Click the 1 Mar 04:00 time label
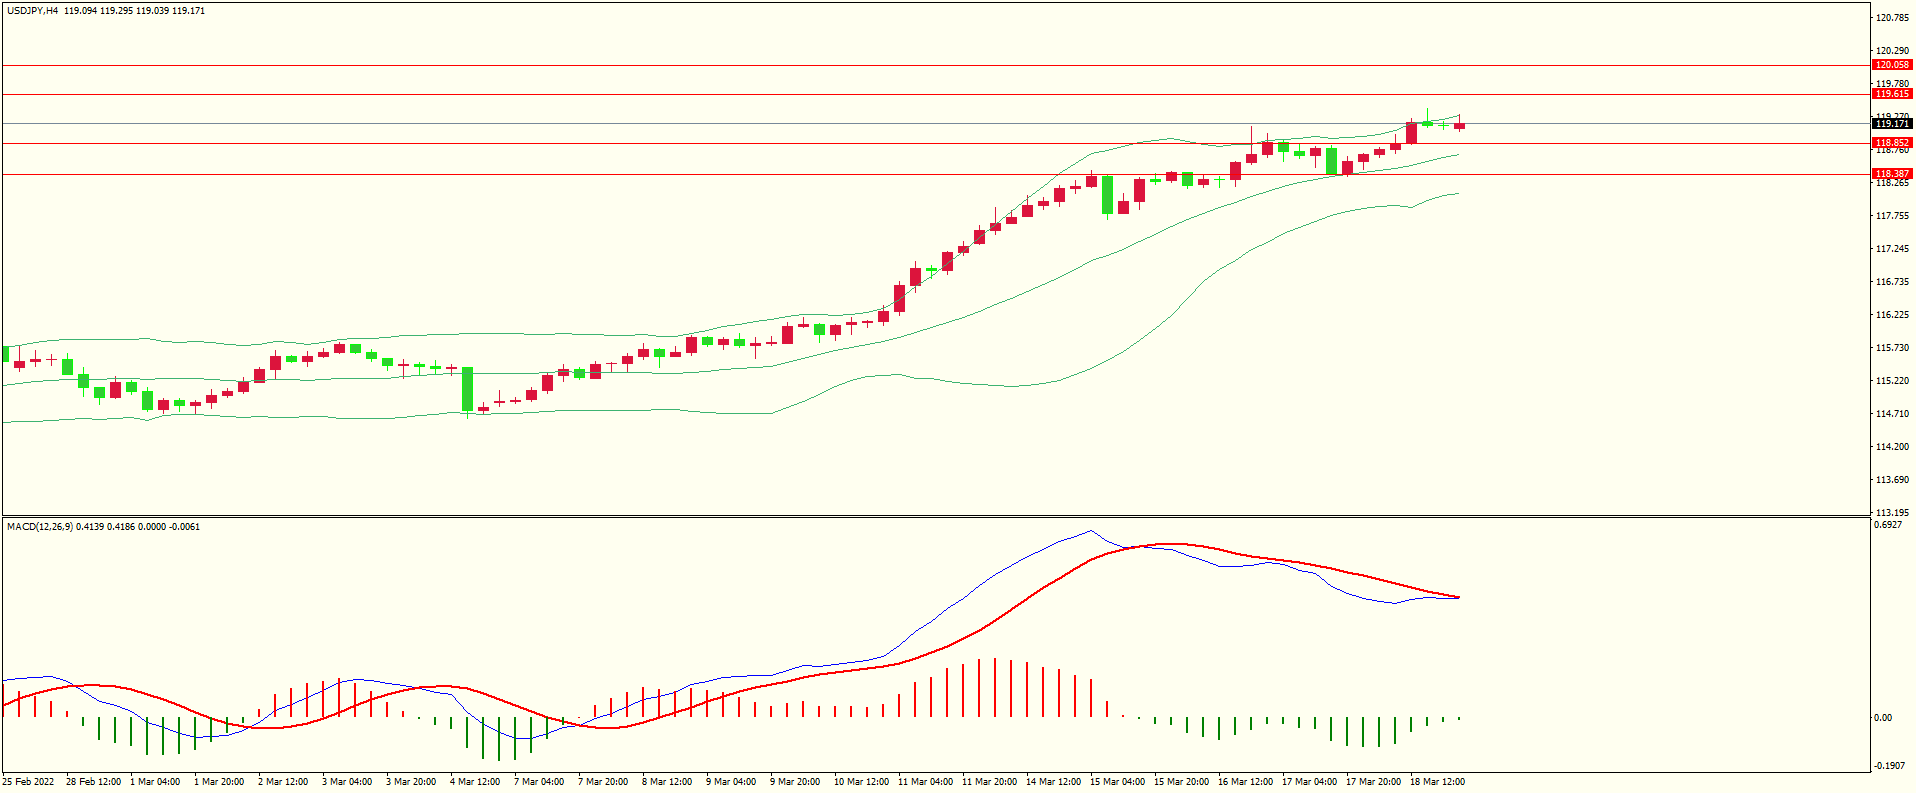The image size is (1916, 793). click(155, 782)
